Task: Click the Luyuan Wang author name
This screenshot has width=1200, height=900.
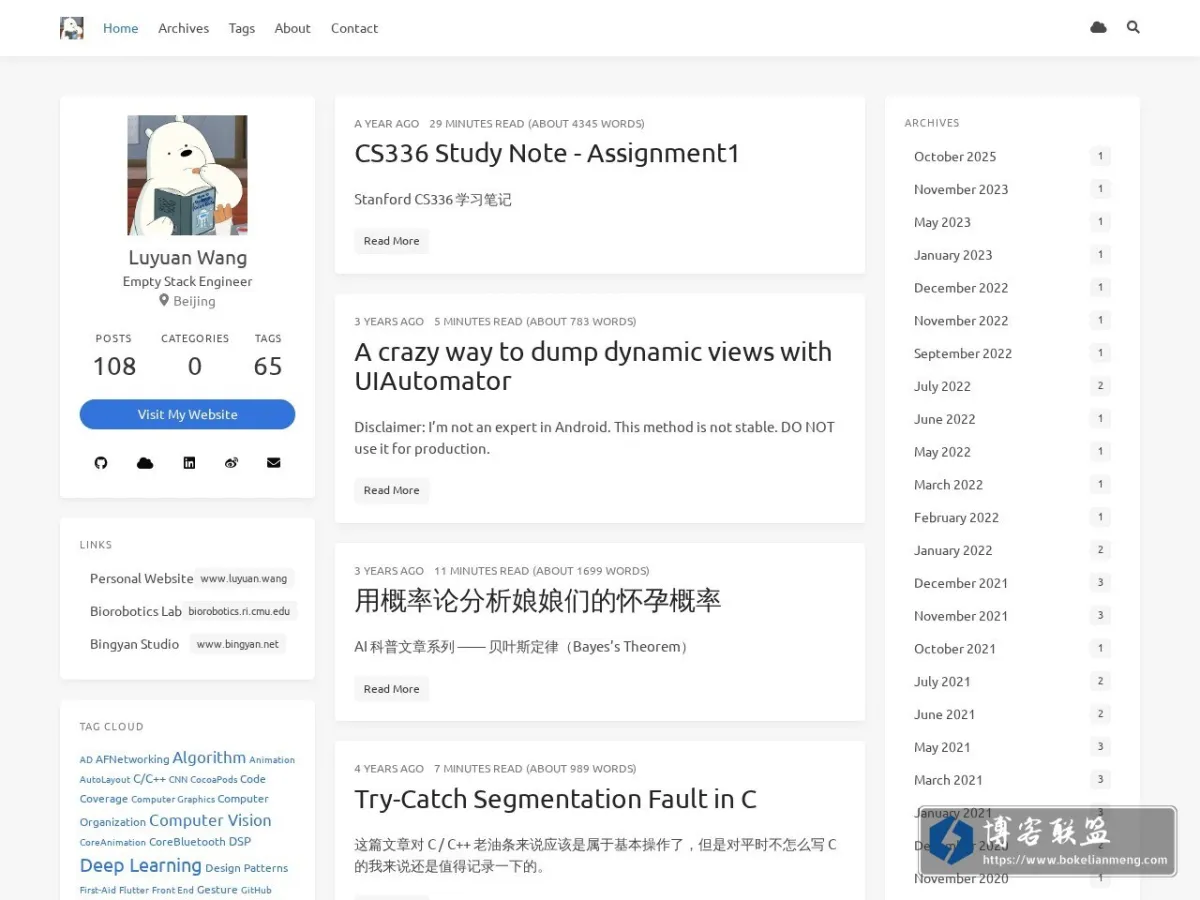Action: (x=188, y=257)
